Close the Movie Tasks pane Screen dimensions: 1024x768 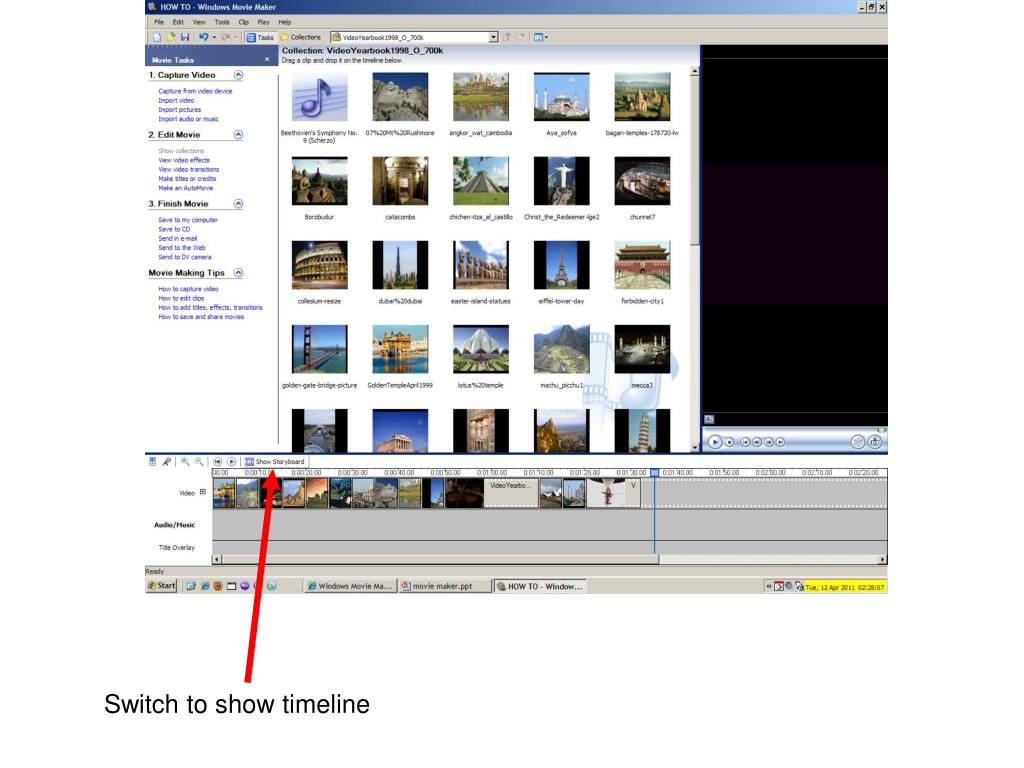pos(266,59)
